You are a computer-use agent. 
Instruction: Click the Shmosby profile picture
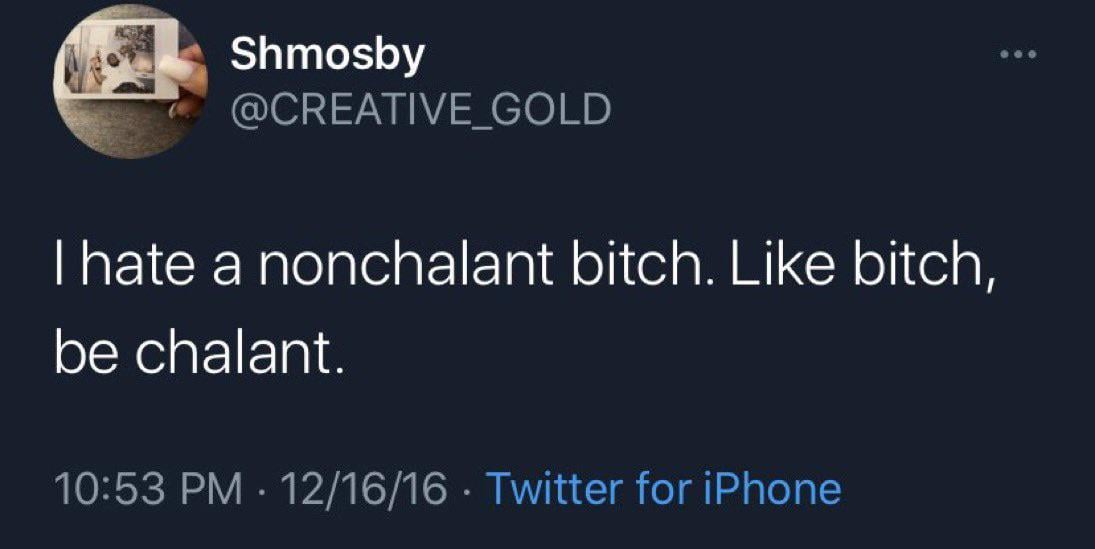point(128,82)
